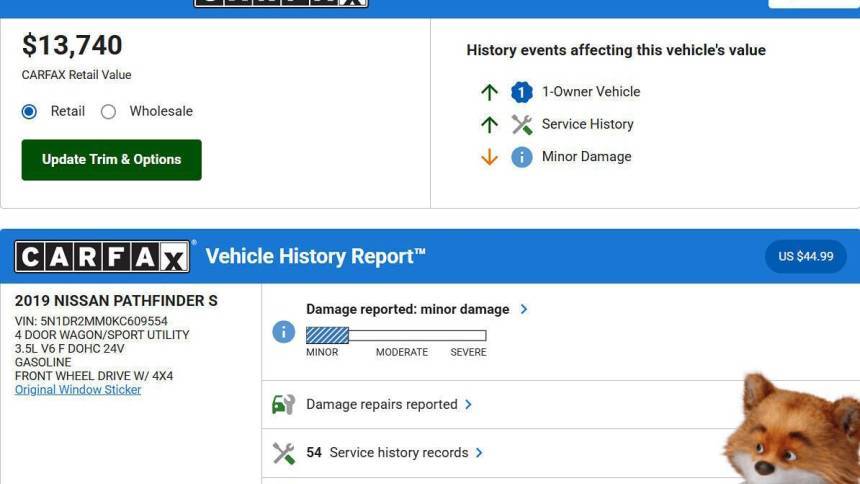Click 3.5L V6 F DOHC 24V engine text
Image resolution: width=860 pixels, height=484 pixels.
click(x=70, y=348)
